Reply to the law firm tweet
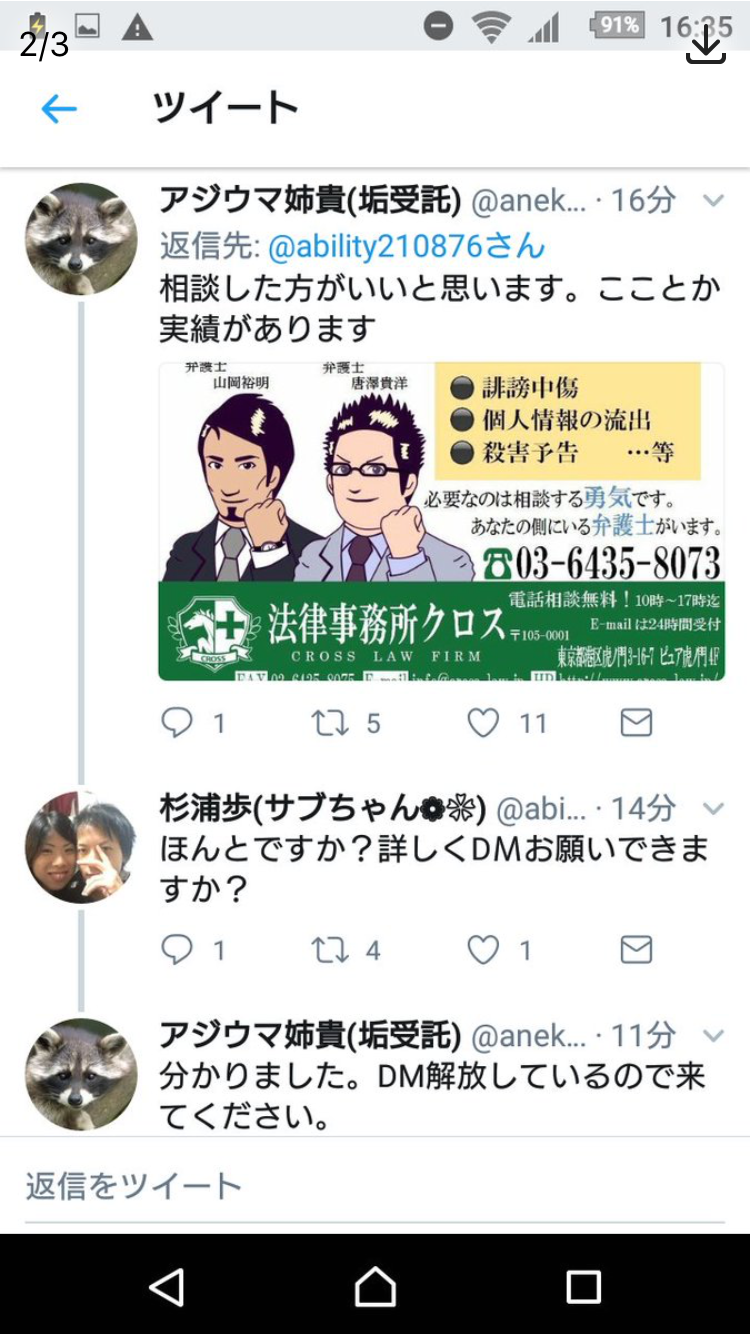The image size is (750, 1334). 177,722
